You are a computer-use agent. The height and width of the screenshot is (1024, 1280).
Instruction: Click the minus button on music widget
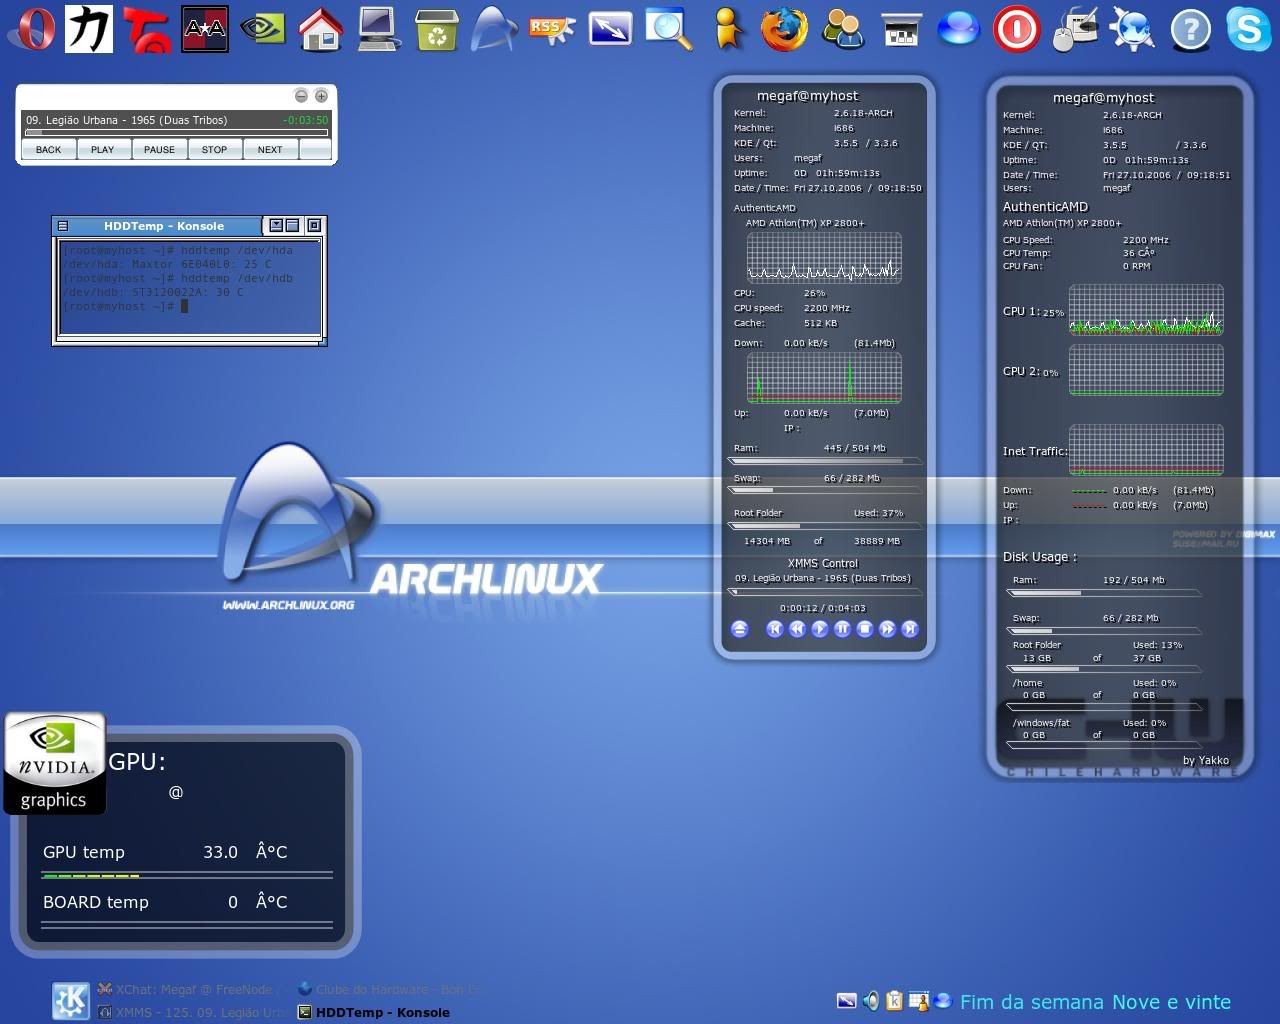[301, 96]
